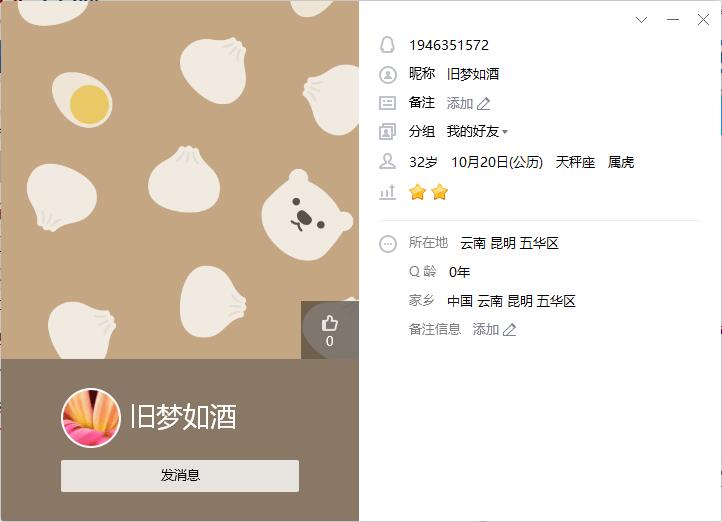722x522 pixels.
Task: Click the 发消息 send message button
Action: click(x=180, y=476)
